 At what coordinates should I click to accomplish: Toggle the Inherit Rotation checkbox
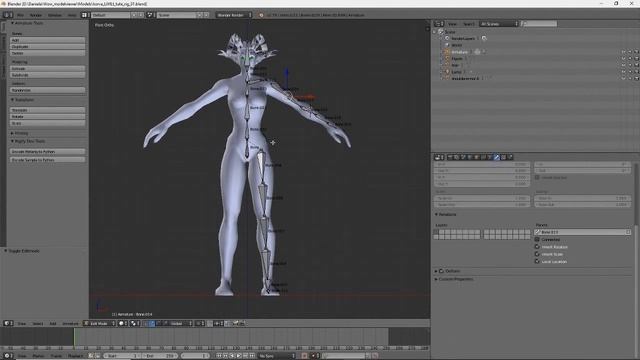point(537,247)
